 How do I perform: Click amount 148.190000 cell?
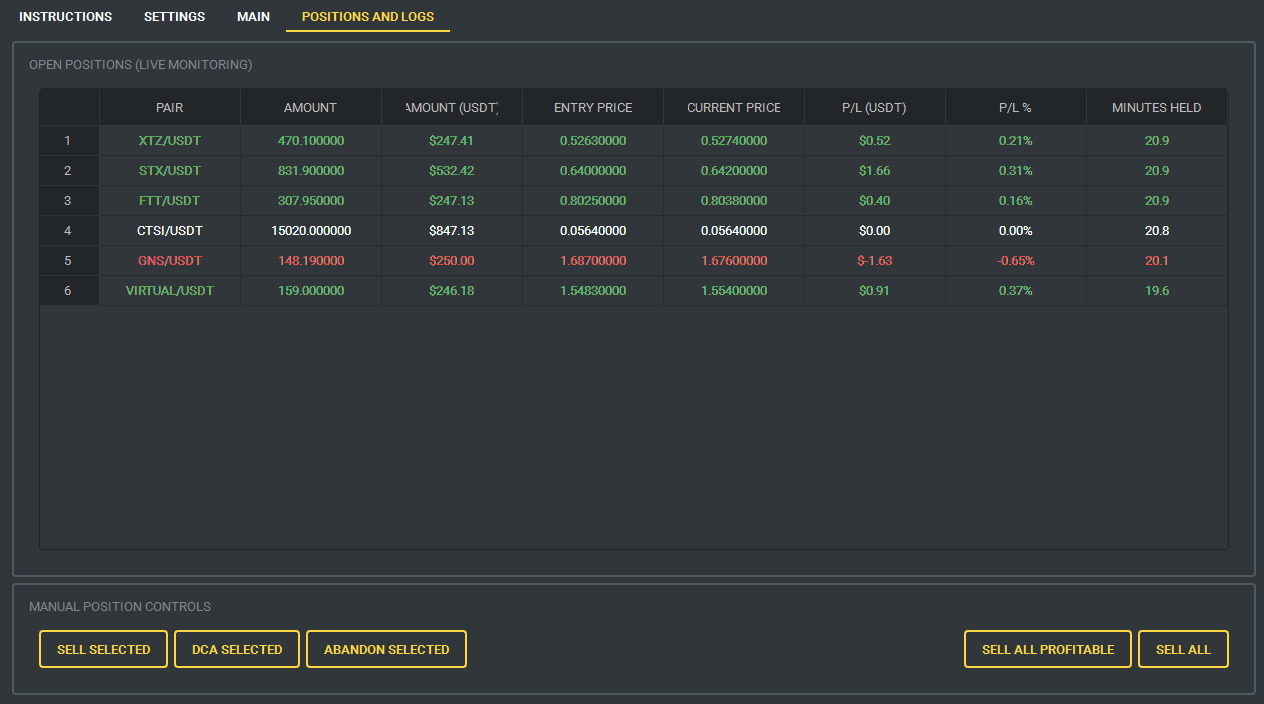311,261
